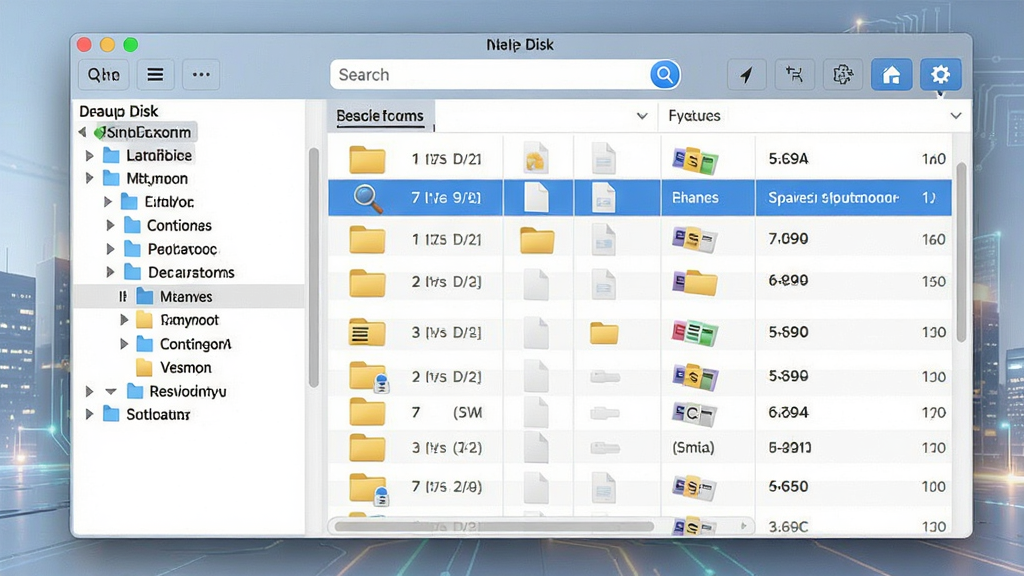1024x576 pixels.
Task: Click the stacked cards icon in 5.650 row
Action: 694,487
